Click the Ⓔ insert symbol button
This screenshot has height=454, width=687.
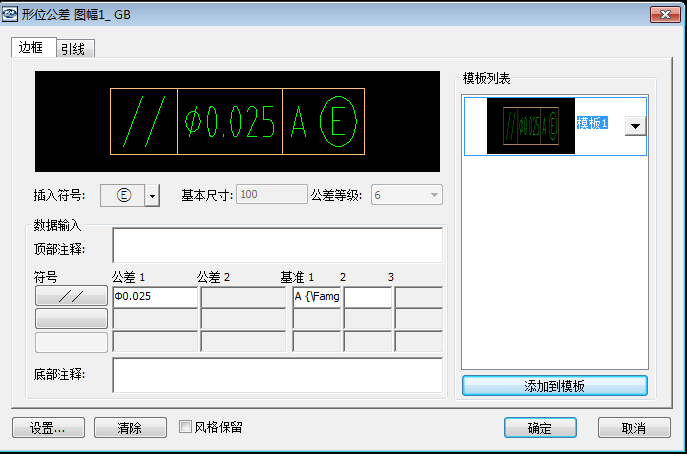(123, 195)
